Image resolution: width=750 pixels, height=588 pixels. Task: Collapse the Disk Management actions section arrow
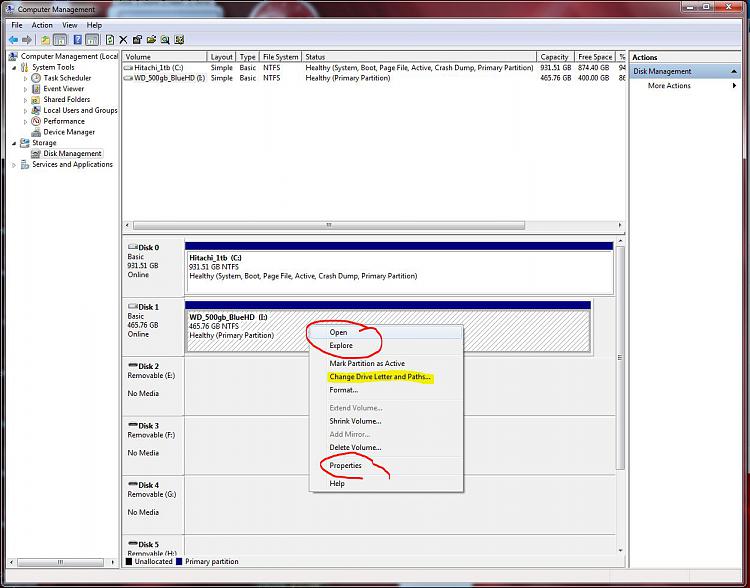734,71
